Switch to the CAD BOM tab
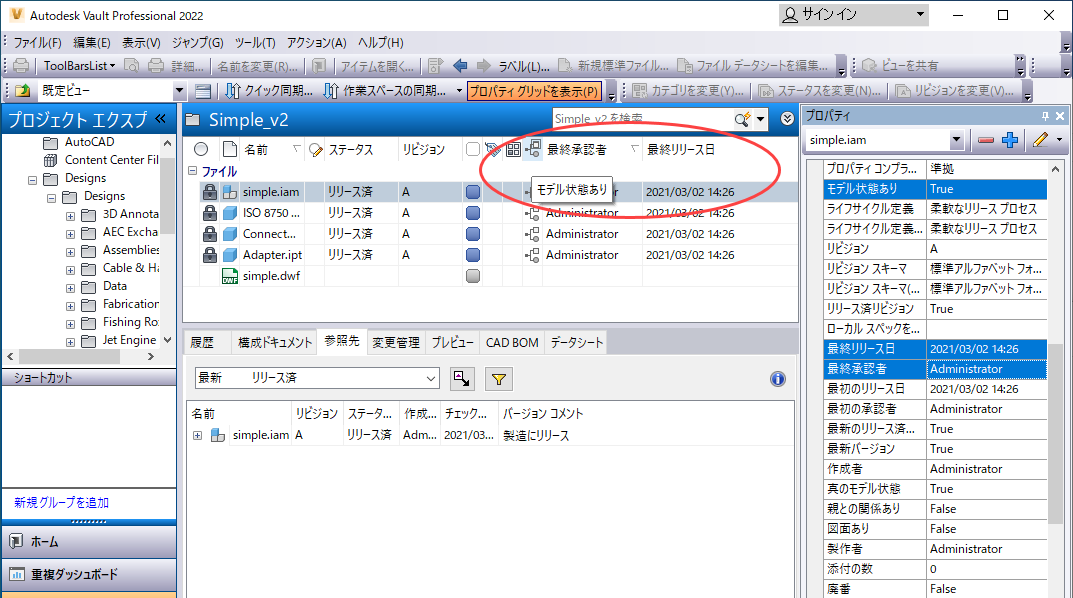The image size is (1073, 598). [x=512, y=343]
